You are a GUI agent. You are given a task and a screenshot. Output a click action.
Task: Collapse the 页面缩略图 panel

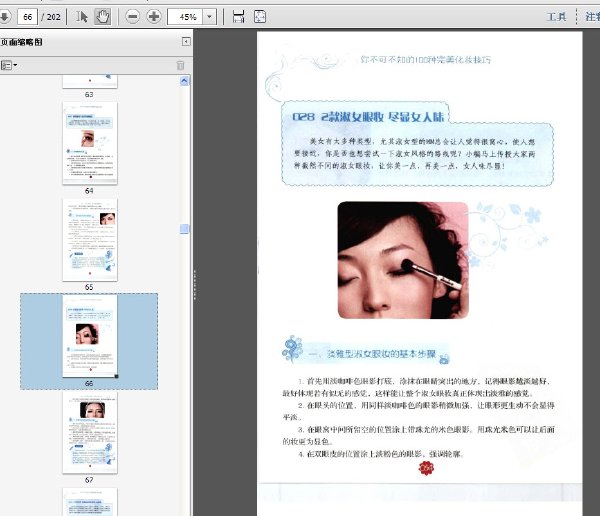pyautogui.click(x=186, y=41)
